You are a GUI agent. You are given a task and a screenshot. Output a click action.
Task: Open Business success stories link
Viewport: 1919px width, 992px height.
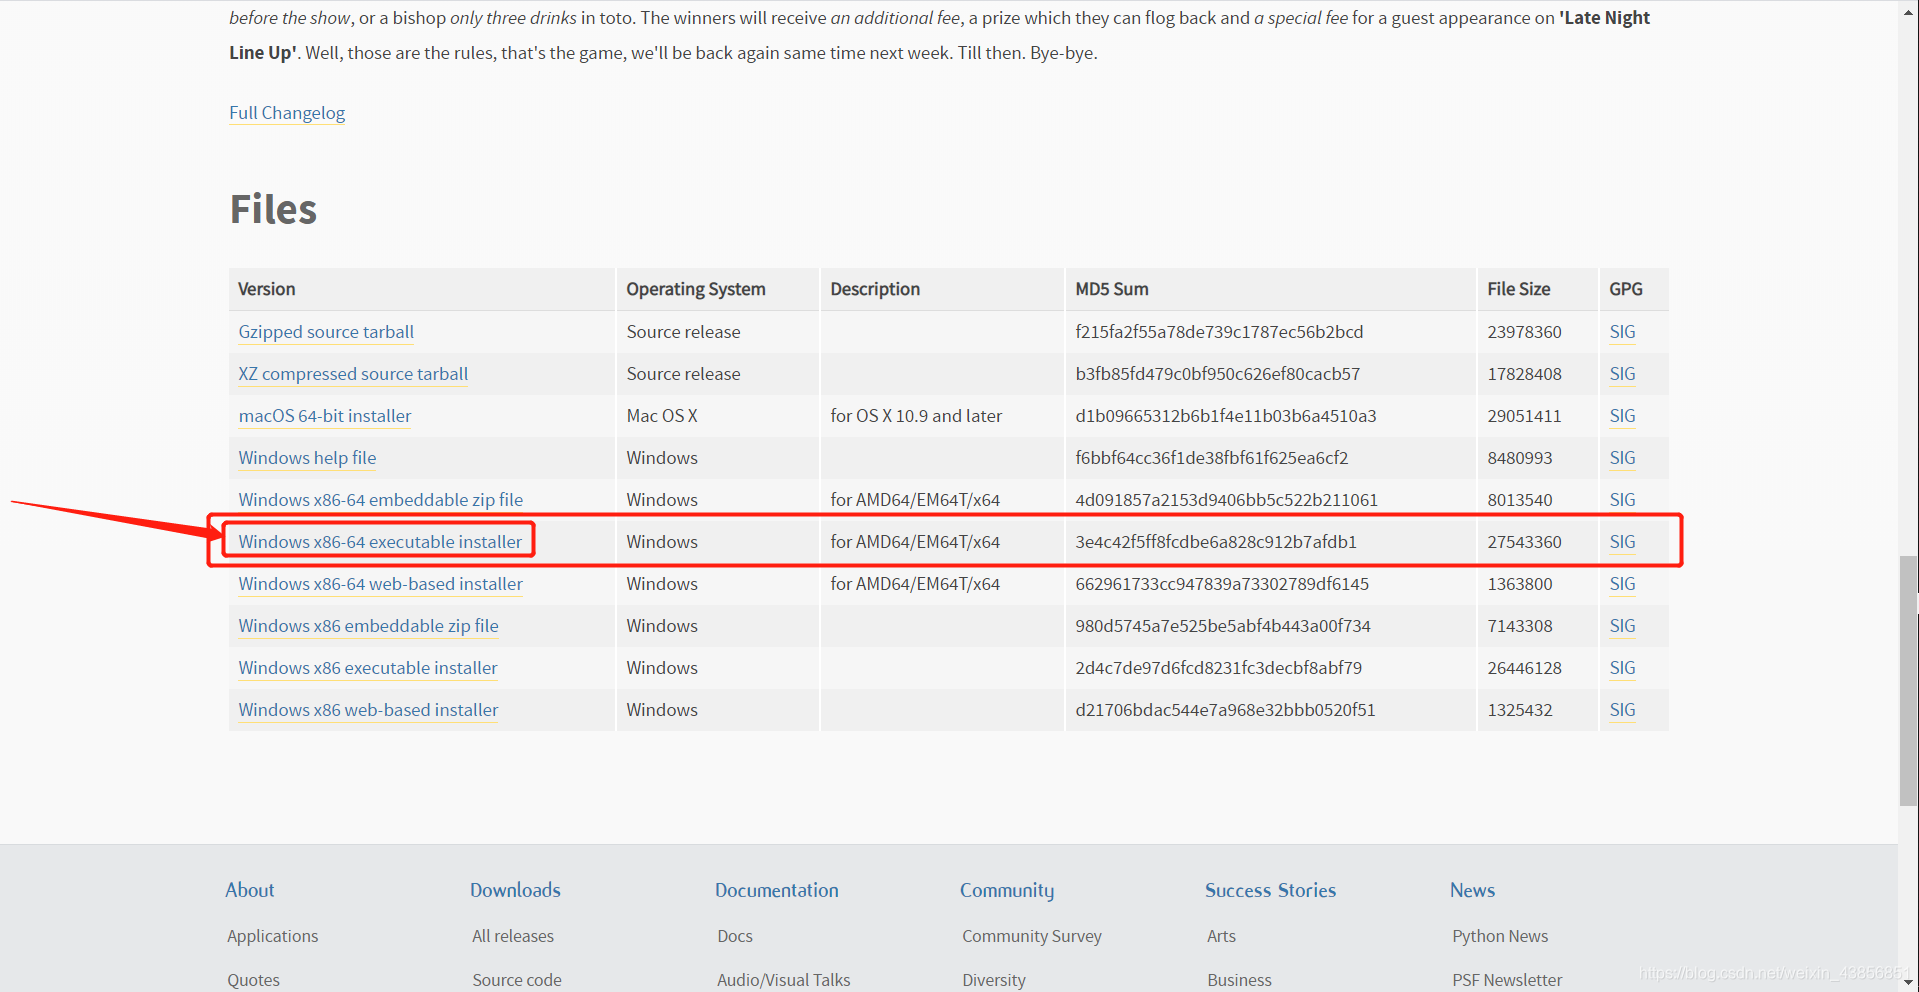pos(1239,980)
